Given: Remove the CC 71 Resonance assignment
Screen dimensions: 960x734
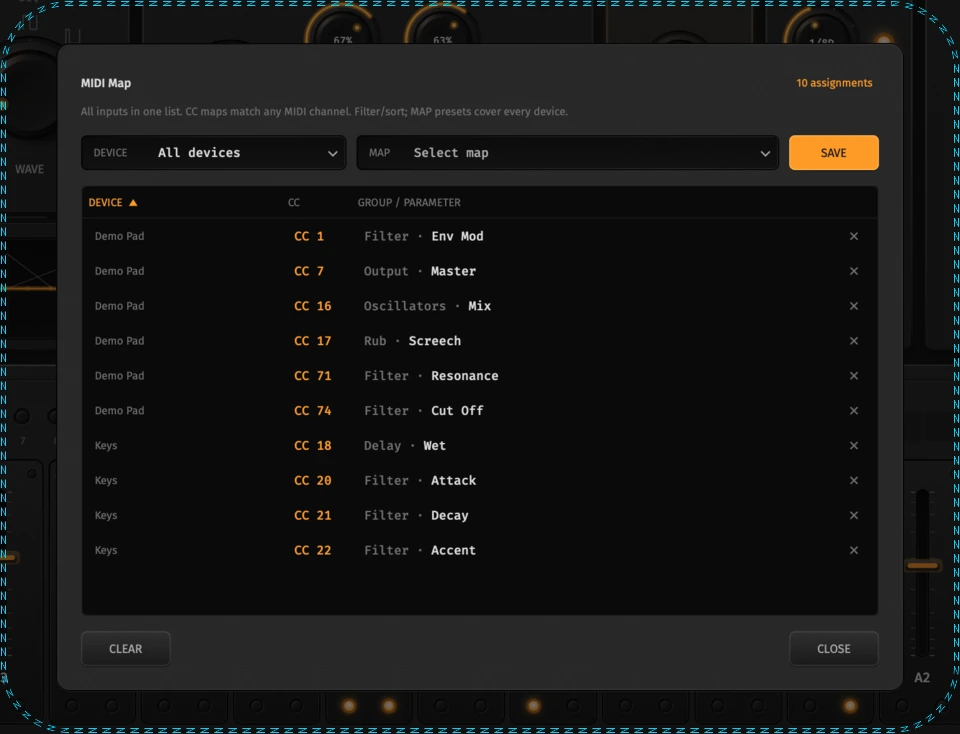Looking at the screenshot, I should (x=853, y=376).
